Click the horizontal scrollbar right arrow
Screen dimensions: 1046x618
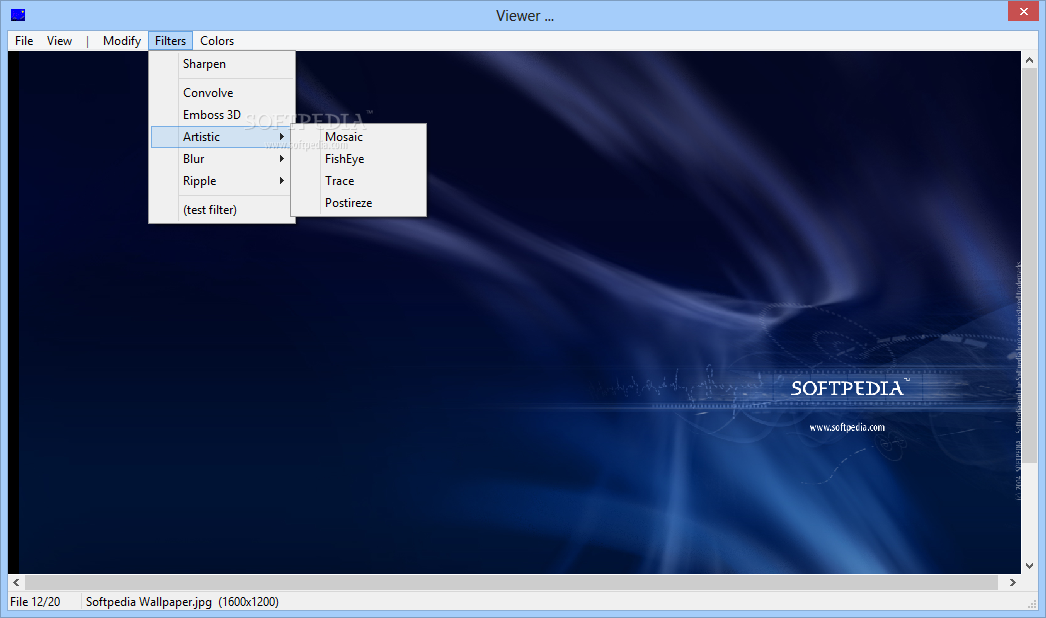click(1013, 583)
